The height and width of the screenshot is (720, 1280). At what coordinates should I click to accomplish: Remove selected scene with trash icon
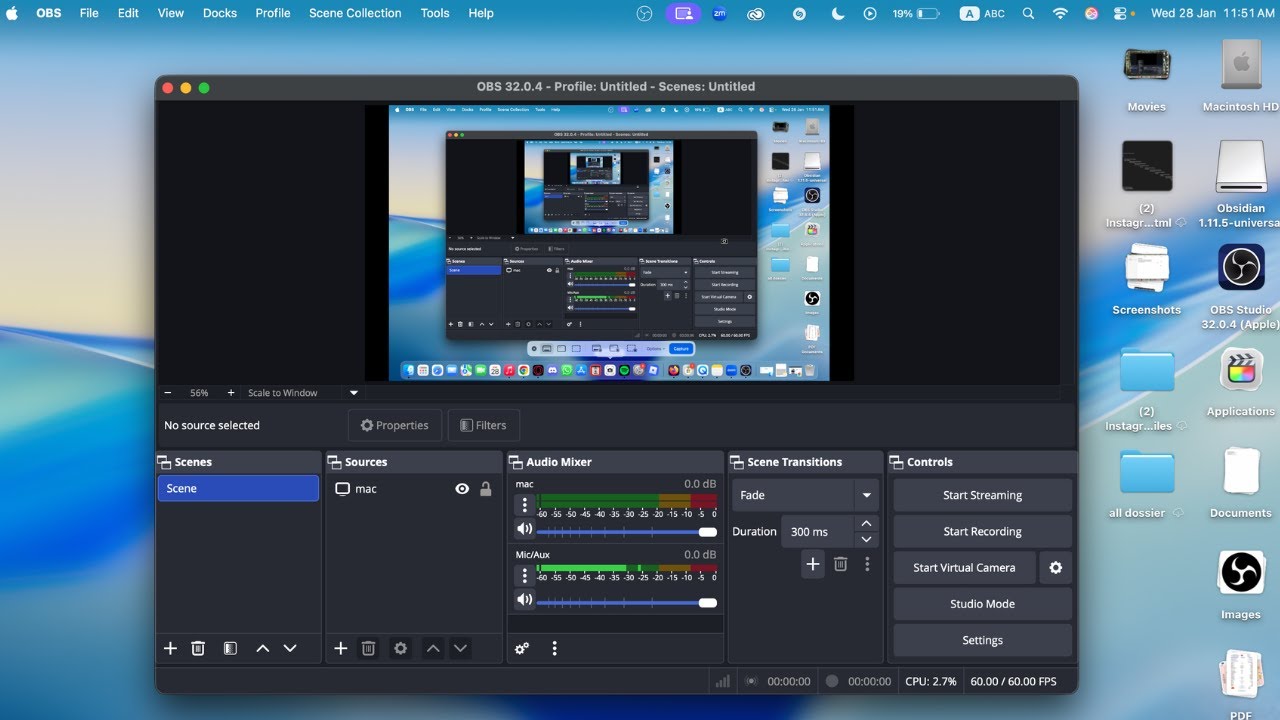tap(198, 648)
